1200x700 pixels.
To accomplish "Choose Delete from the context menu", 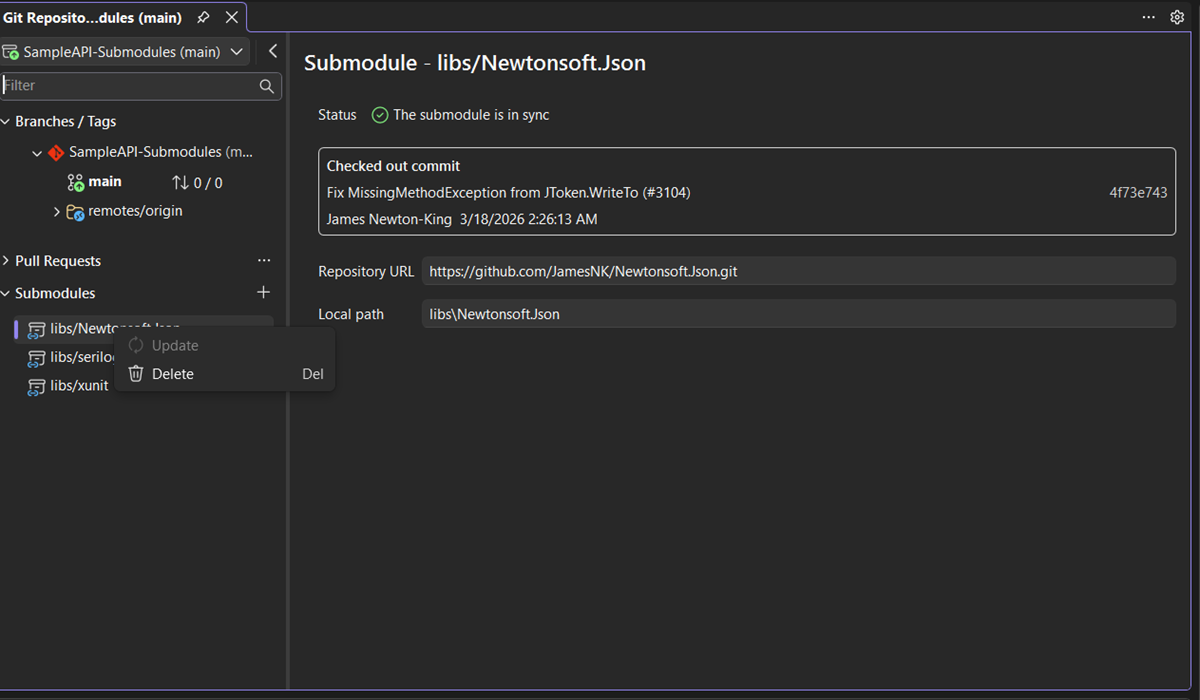I will (x=225, y=374).
